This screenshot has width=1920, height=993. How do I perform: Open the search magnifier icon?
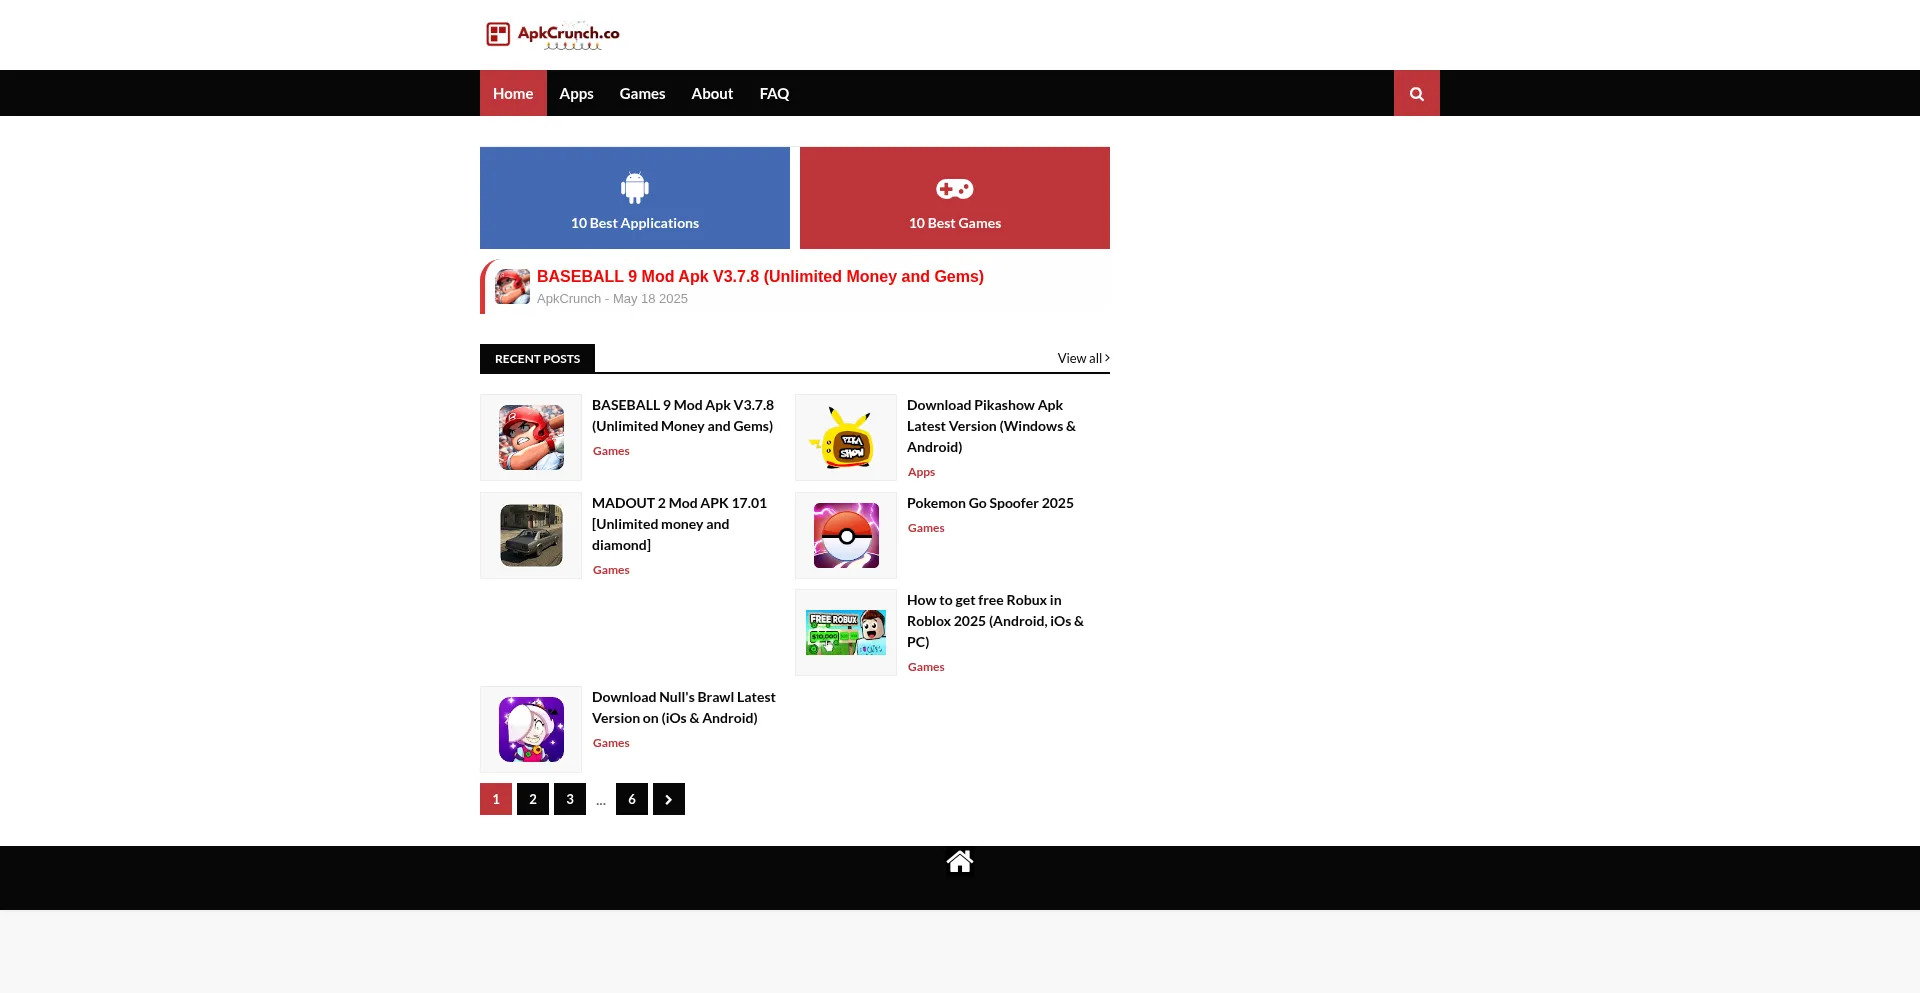(x=1417, y=93)
